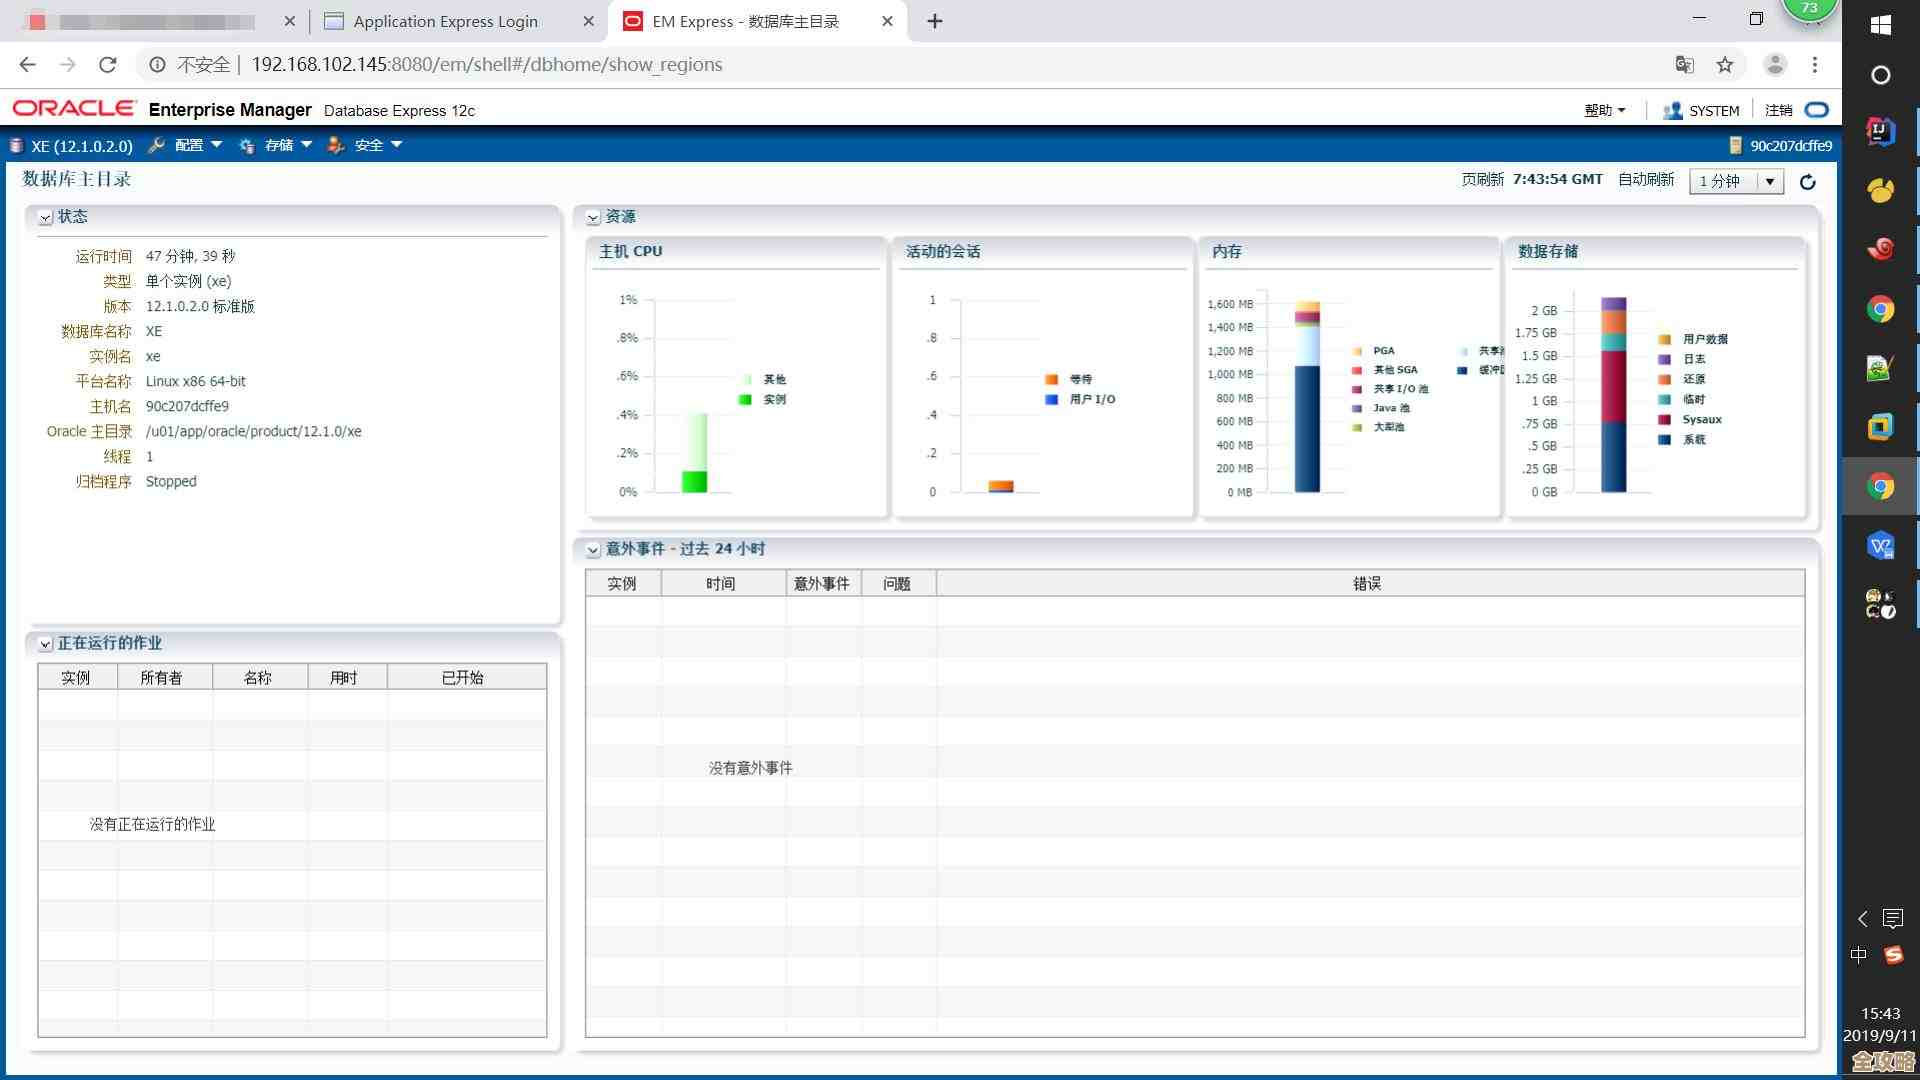Click the SYSTEM account user icon
1920x1080 pixels.
pyautogui.click(x=1671, y=110)
